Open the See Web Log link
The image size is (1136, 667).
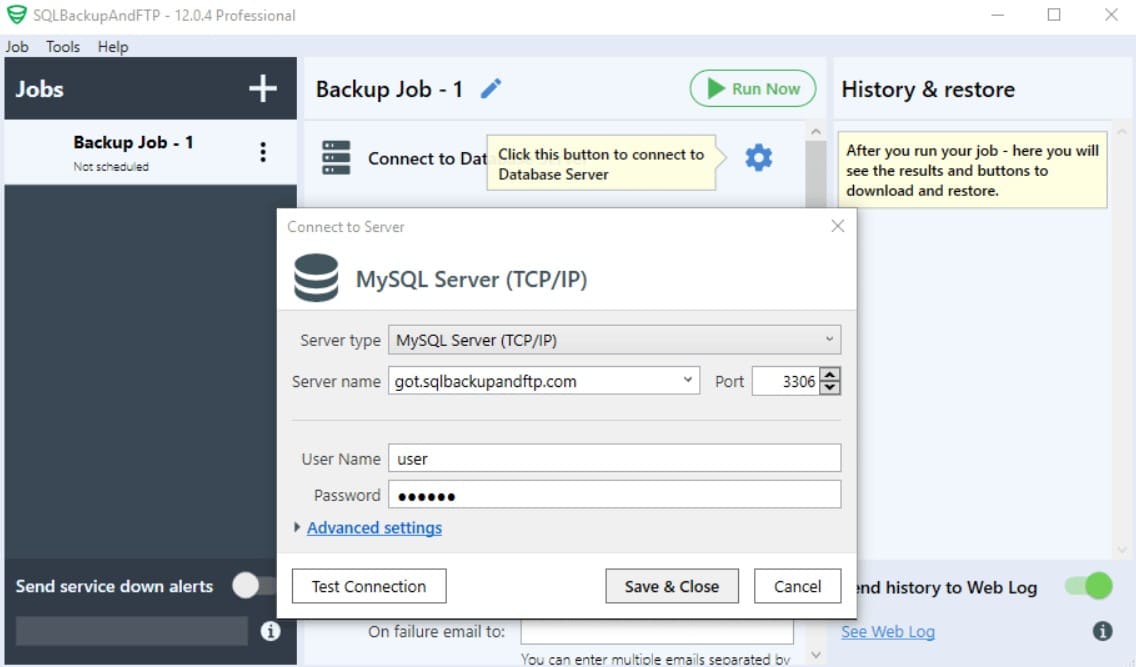888,632
